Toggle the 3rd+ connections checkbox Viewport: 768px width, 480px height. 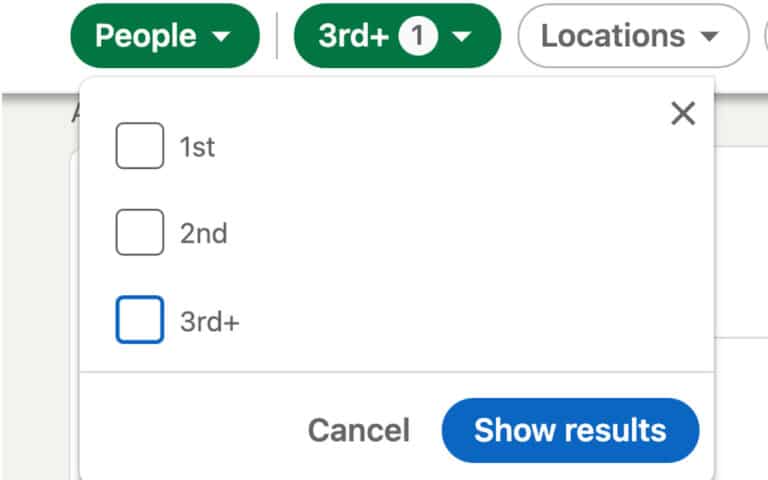[139, 321]
